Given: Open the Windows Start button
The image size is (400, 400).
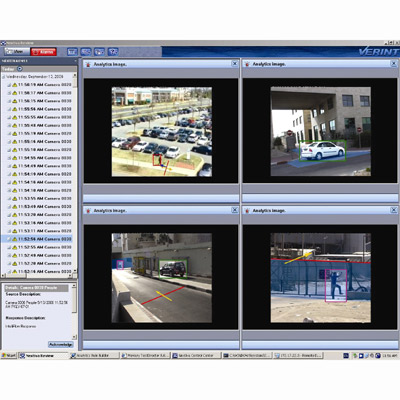Looking at the screenshot, I should [9, 356].
